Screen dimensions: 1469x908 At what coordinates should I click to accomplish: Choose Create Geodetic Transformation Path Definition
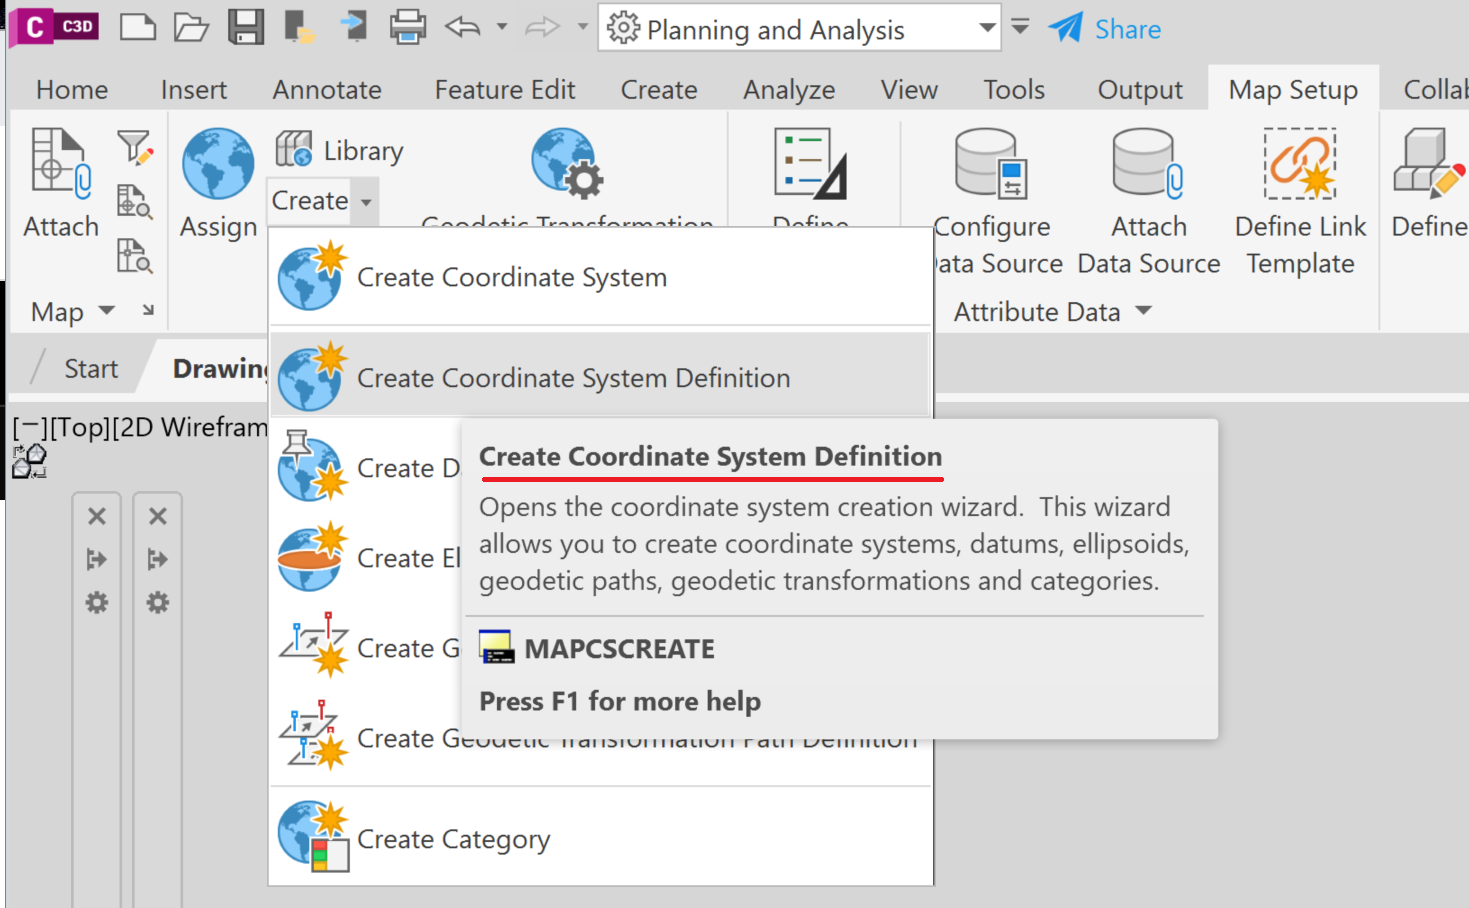tap(601, 738)
